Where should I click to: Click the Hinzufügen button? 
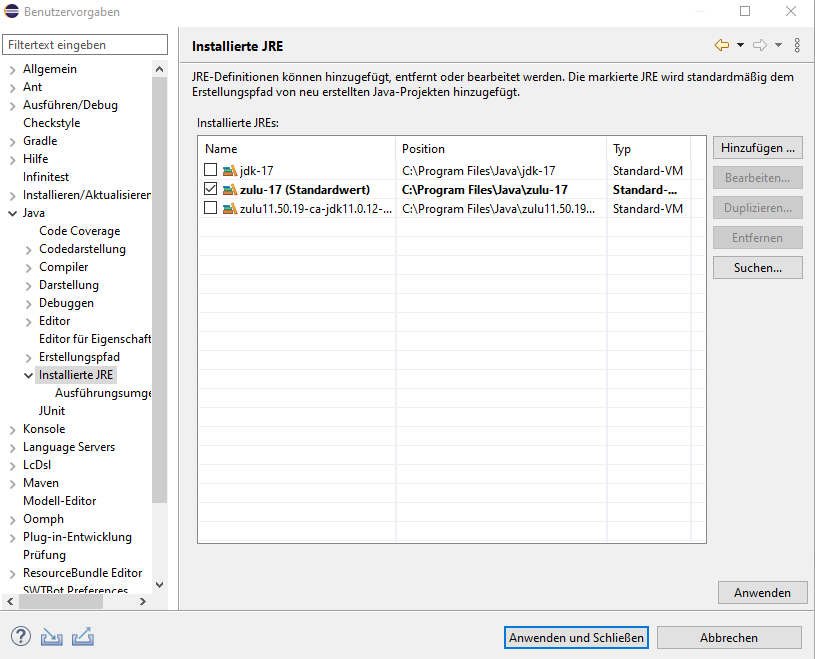(x=758, y=148)
